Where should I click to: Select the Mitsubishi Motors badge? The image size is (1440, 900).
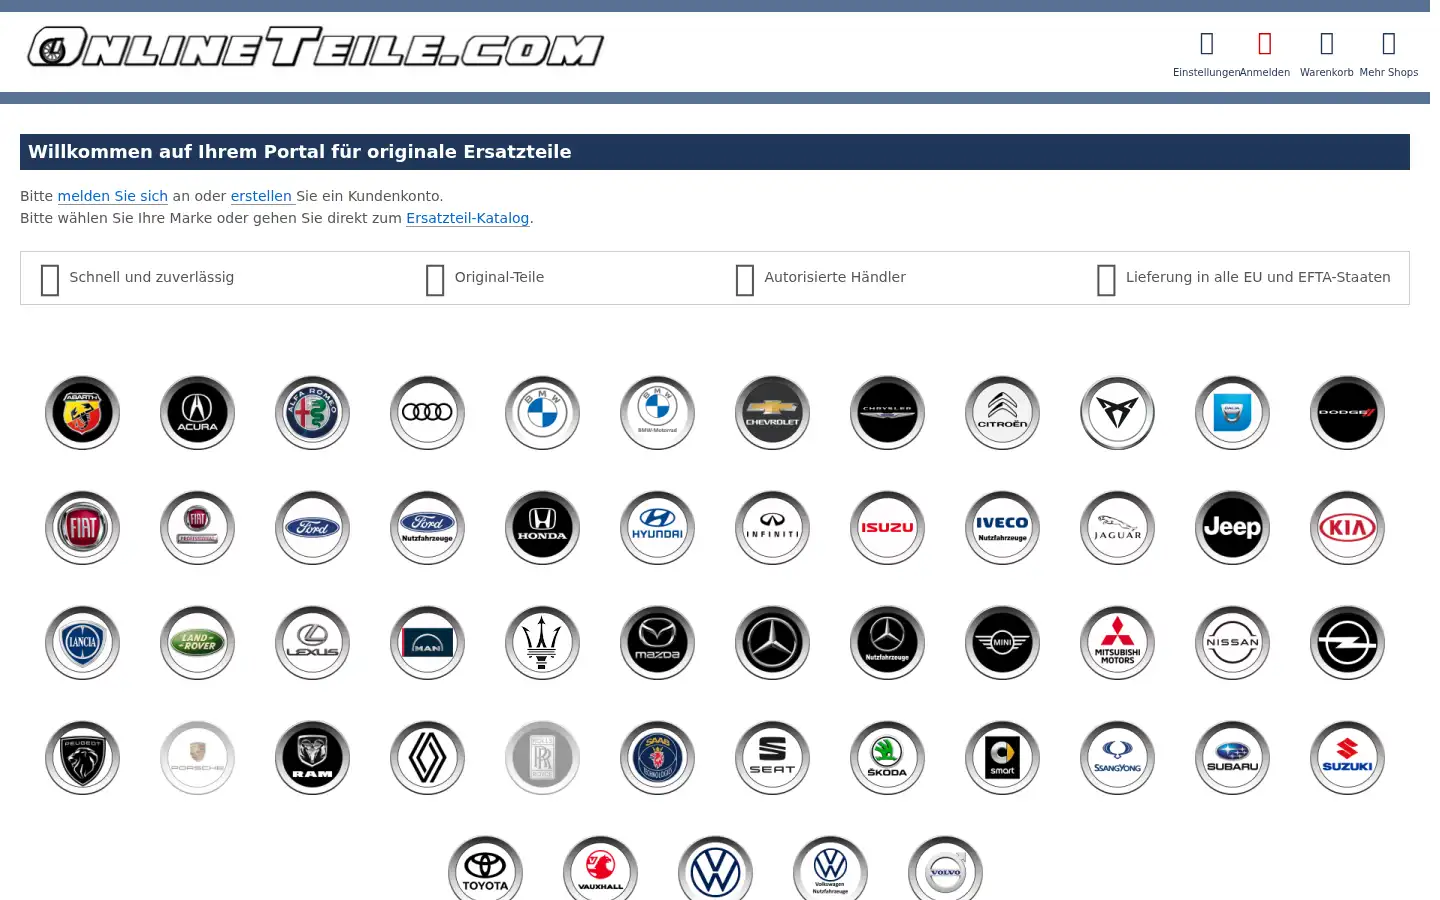click(1117, 643)
